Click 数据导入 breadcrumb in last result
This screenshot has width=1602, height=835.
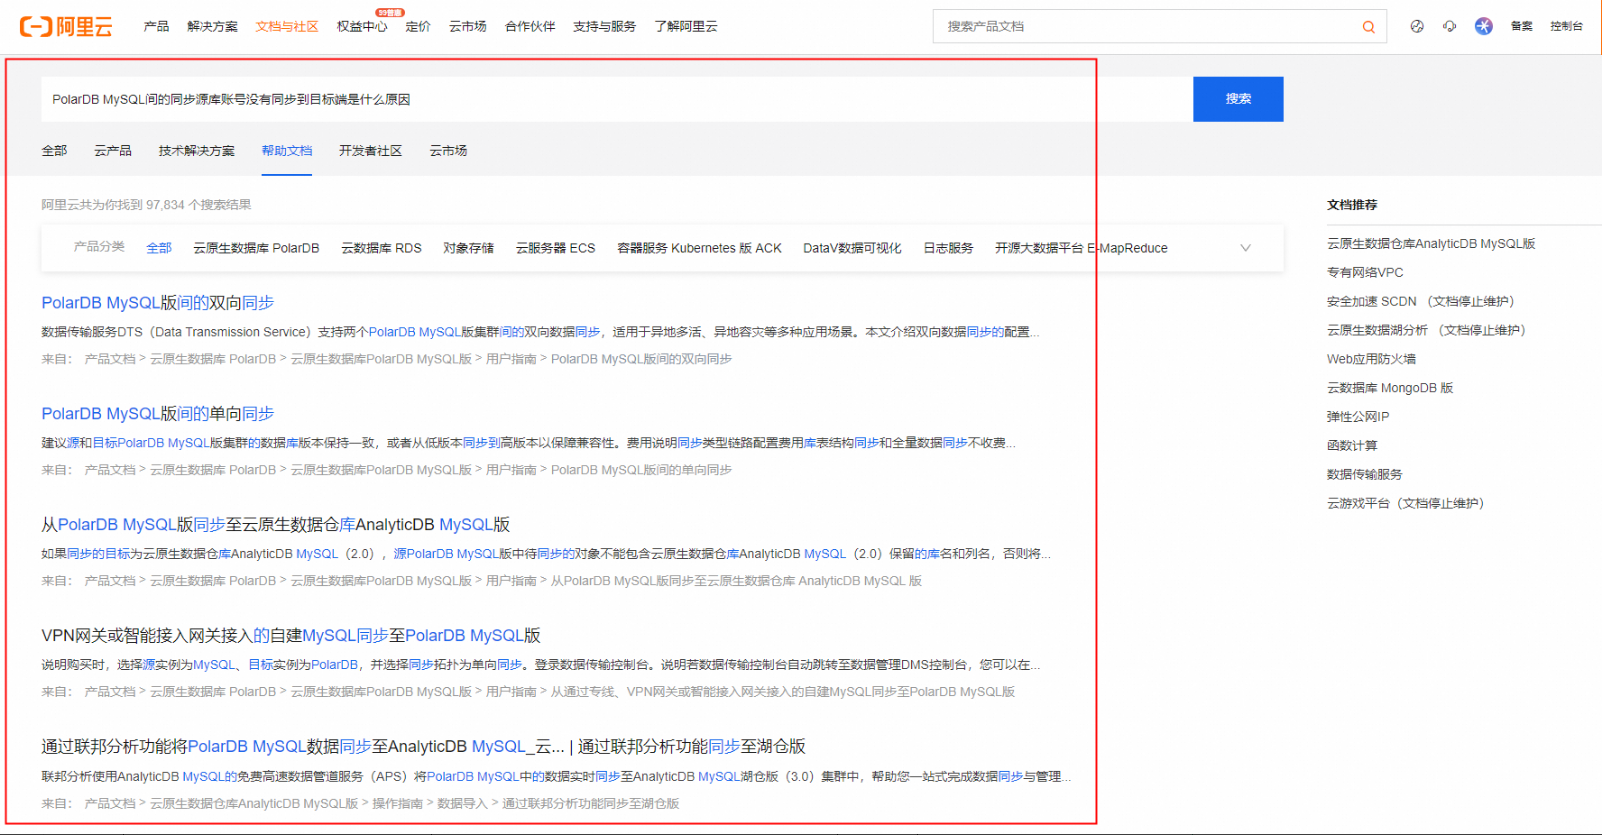[x=462, y=804]
